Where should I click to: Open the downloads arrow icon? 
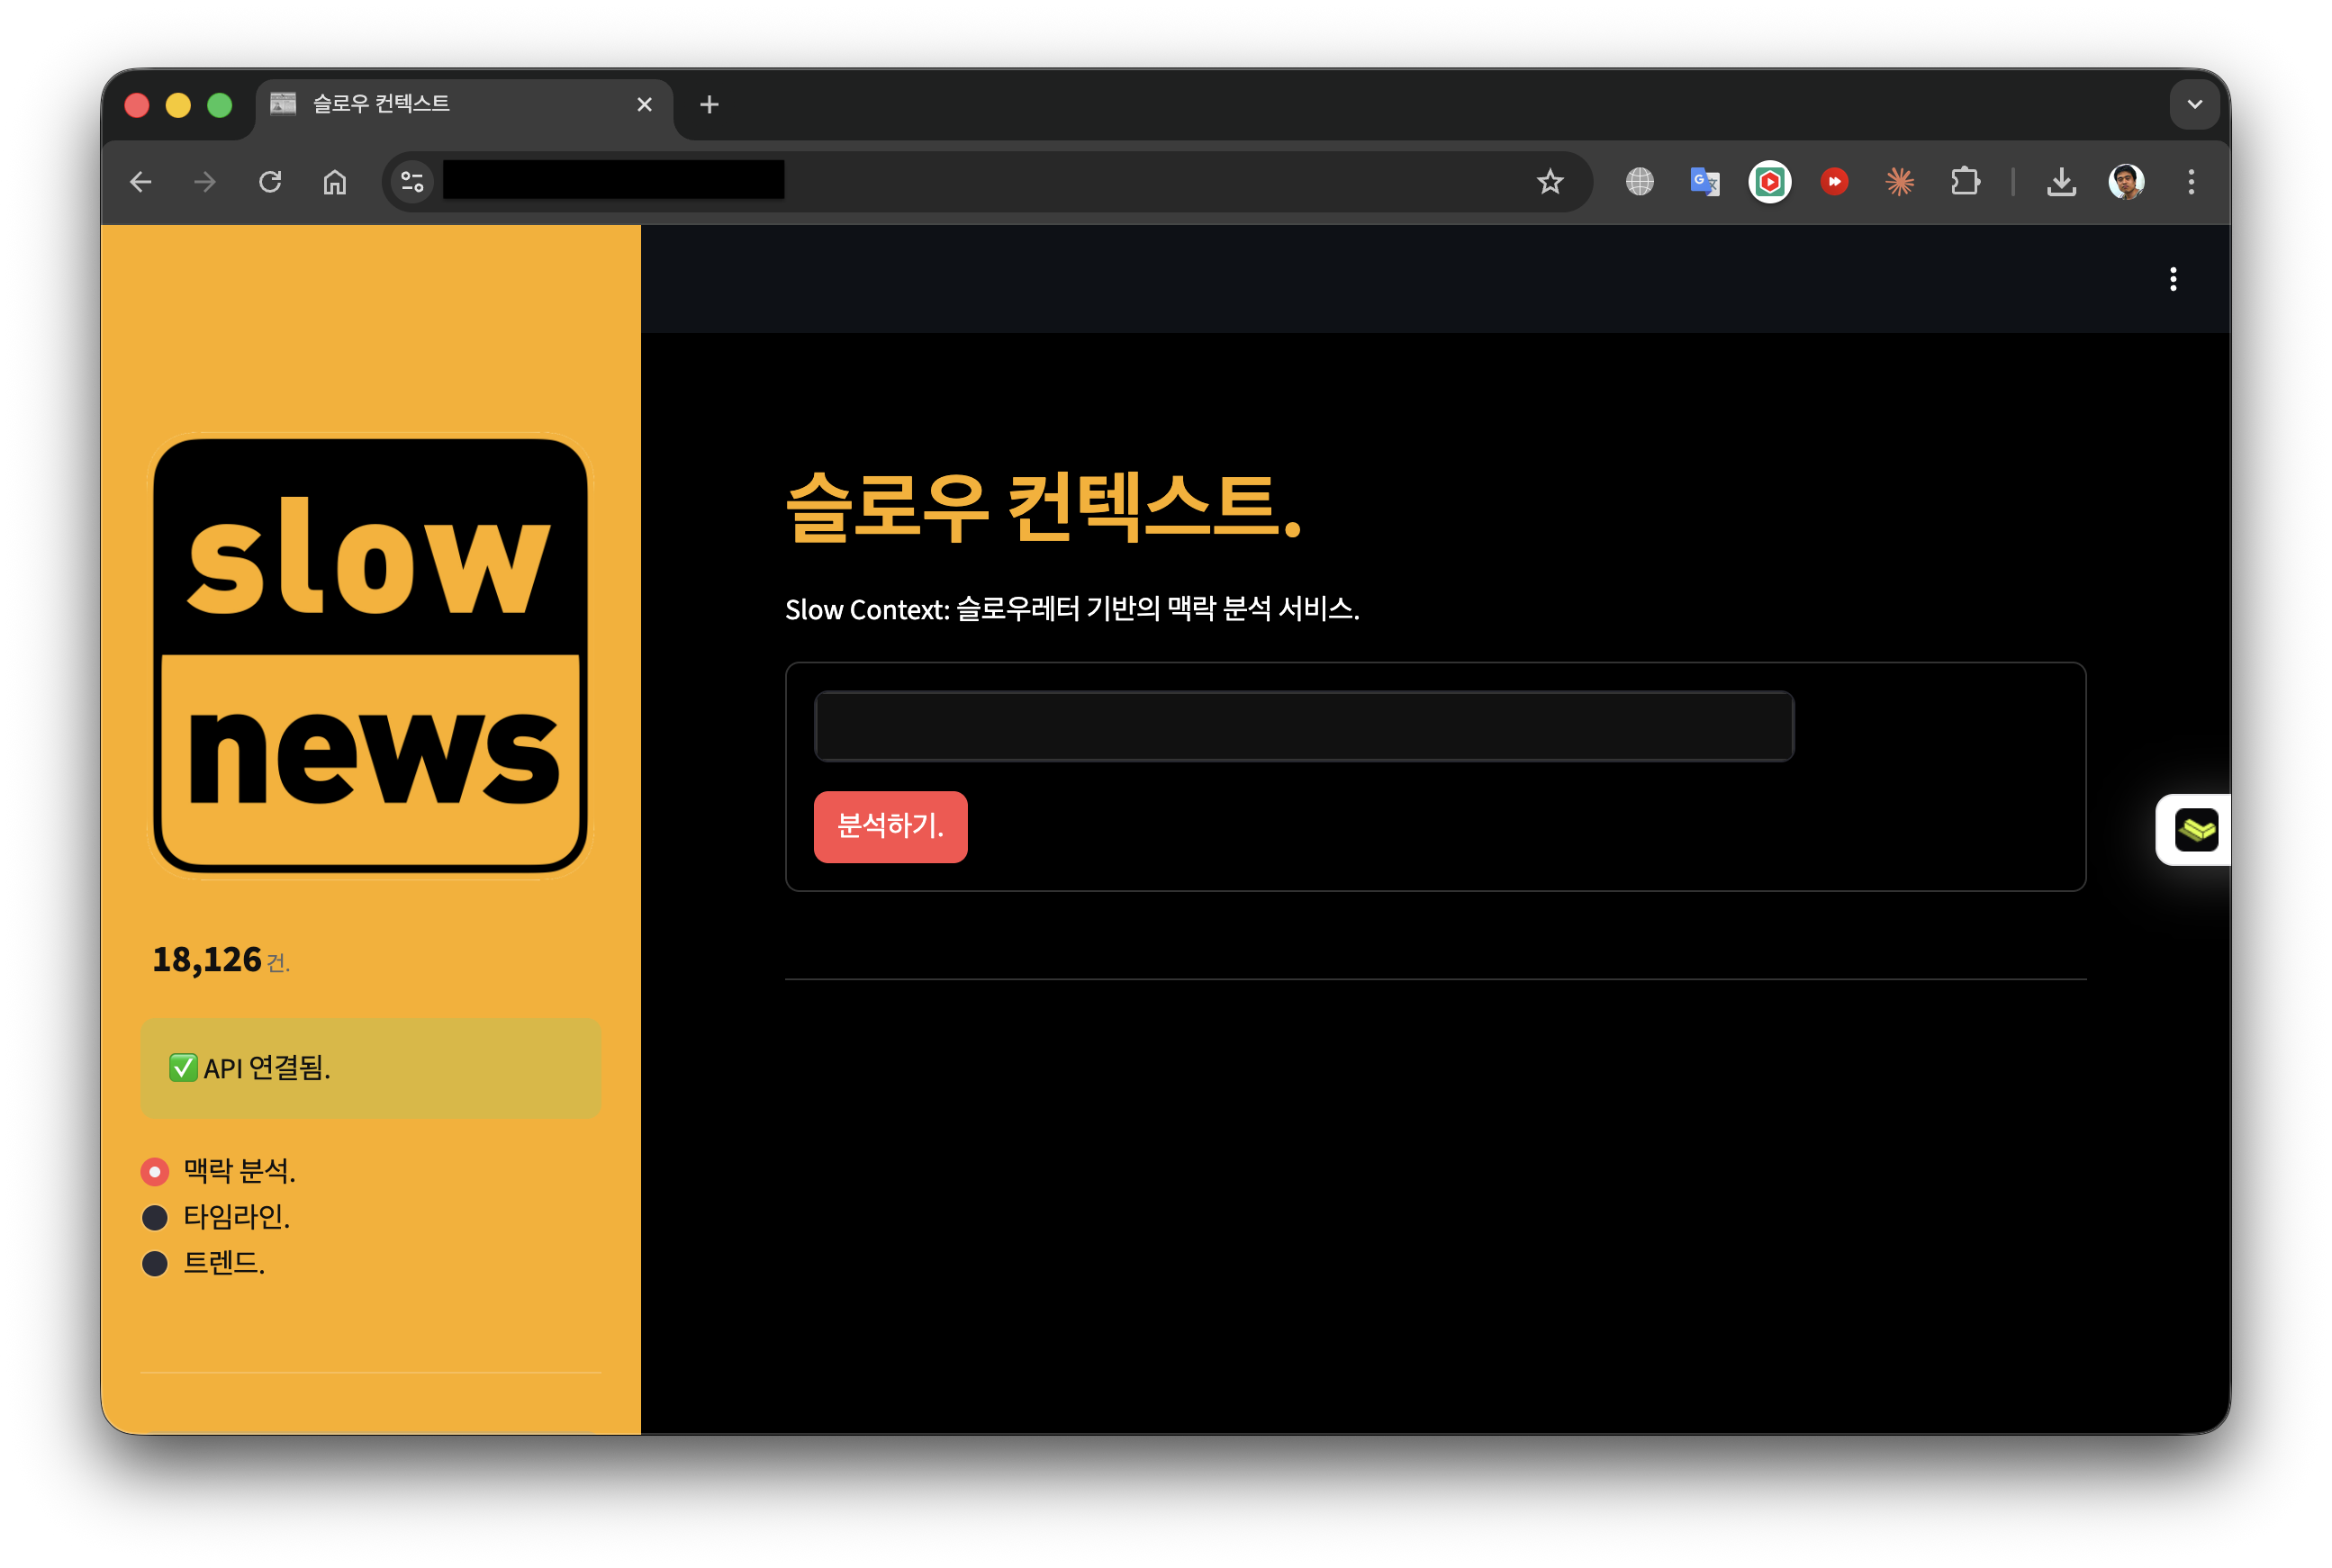point(2061,182)
